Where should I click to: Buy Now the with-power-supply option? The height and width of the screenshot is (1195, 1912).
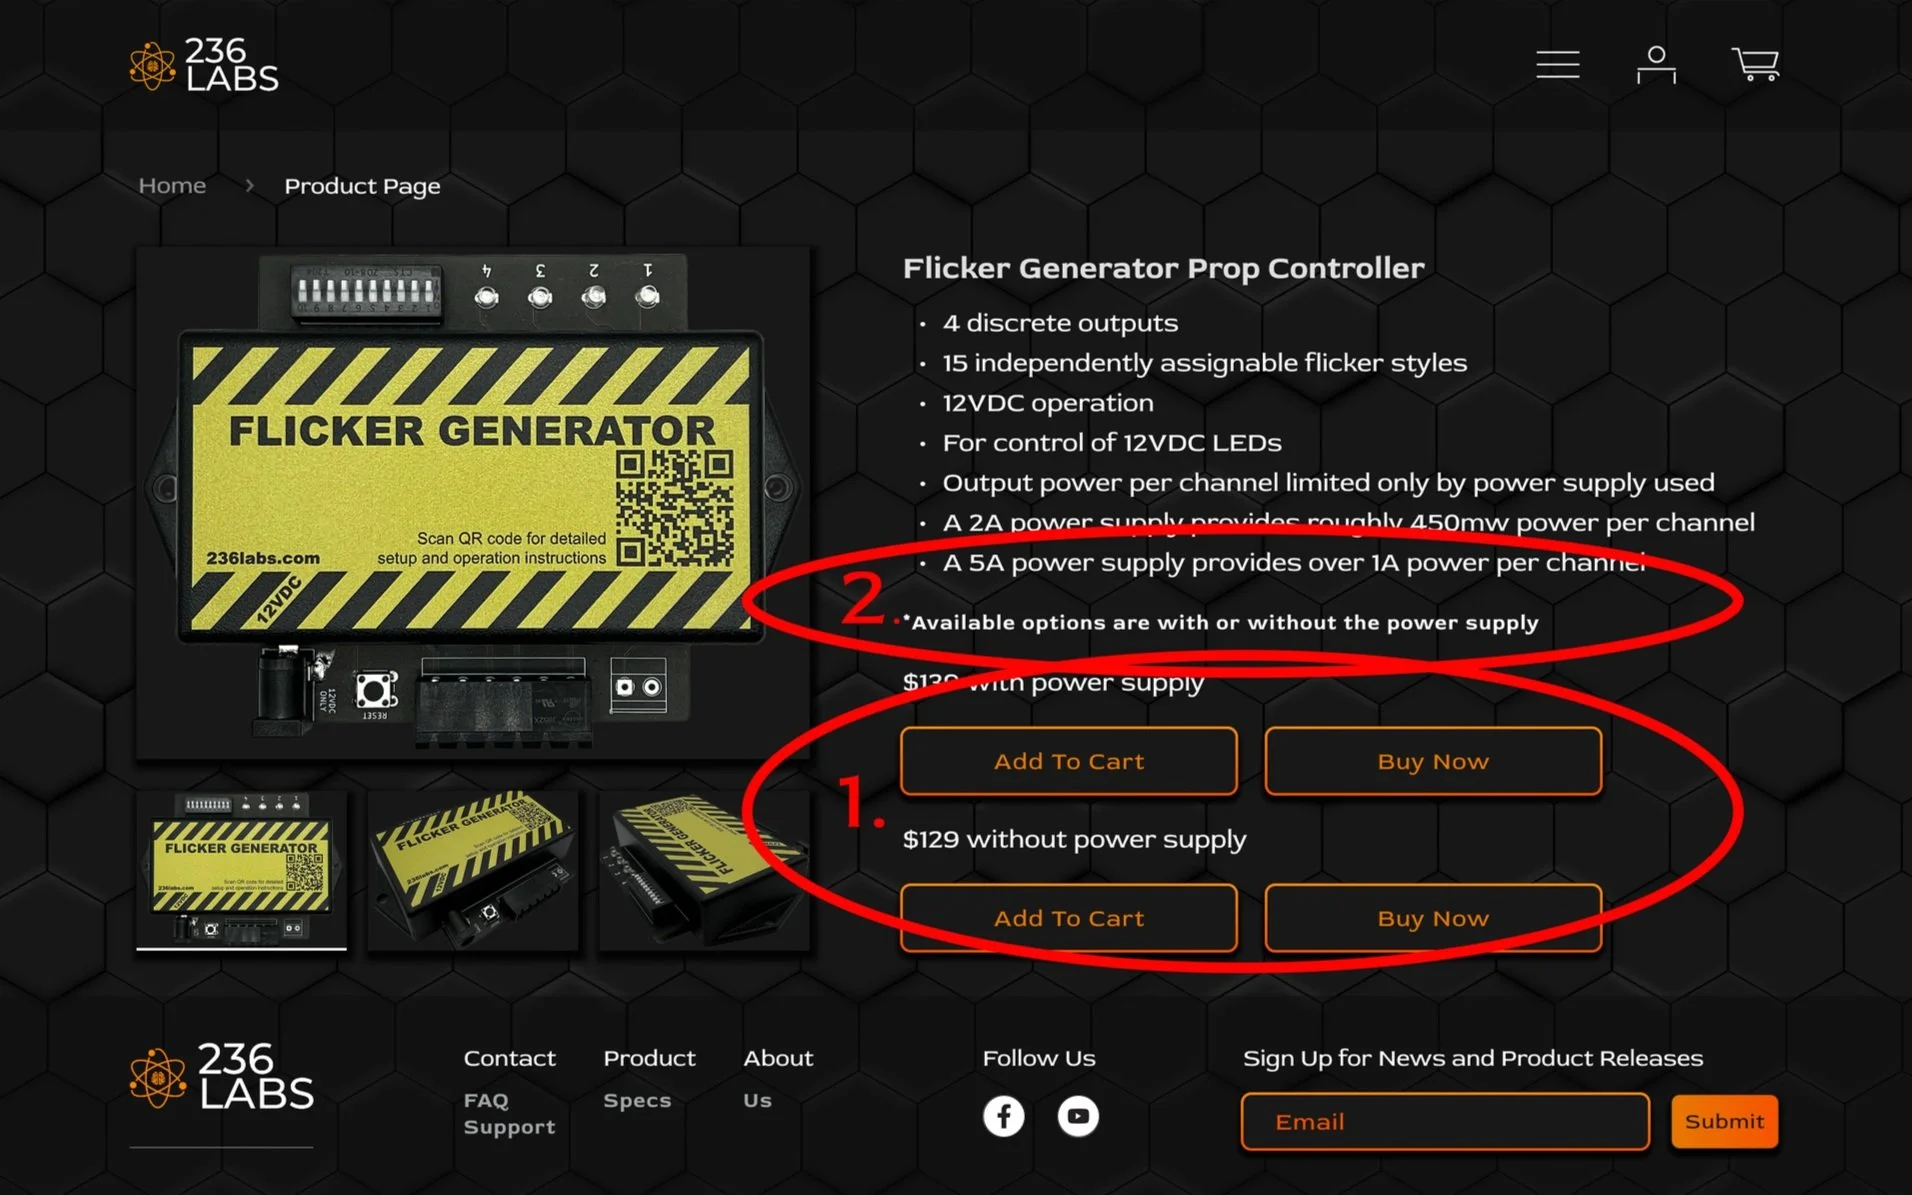pyautogui.click(x=1433, y=761)
